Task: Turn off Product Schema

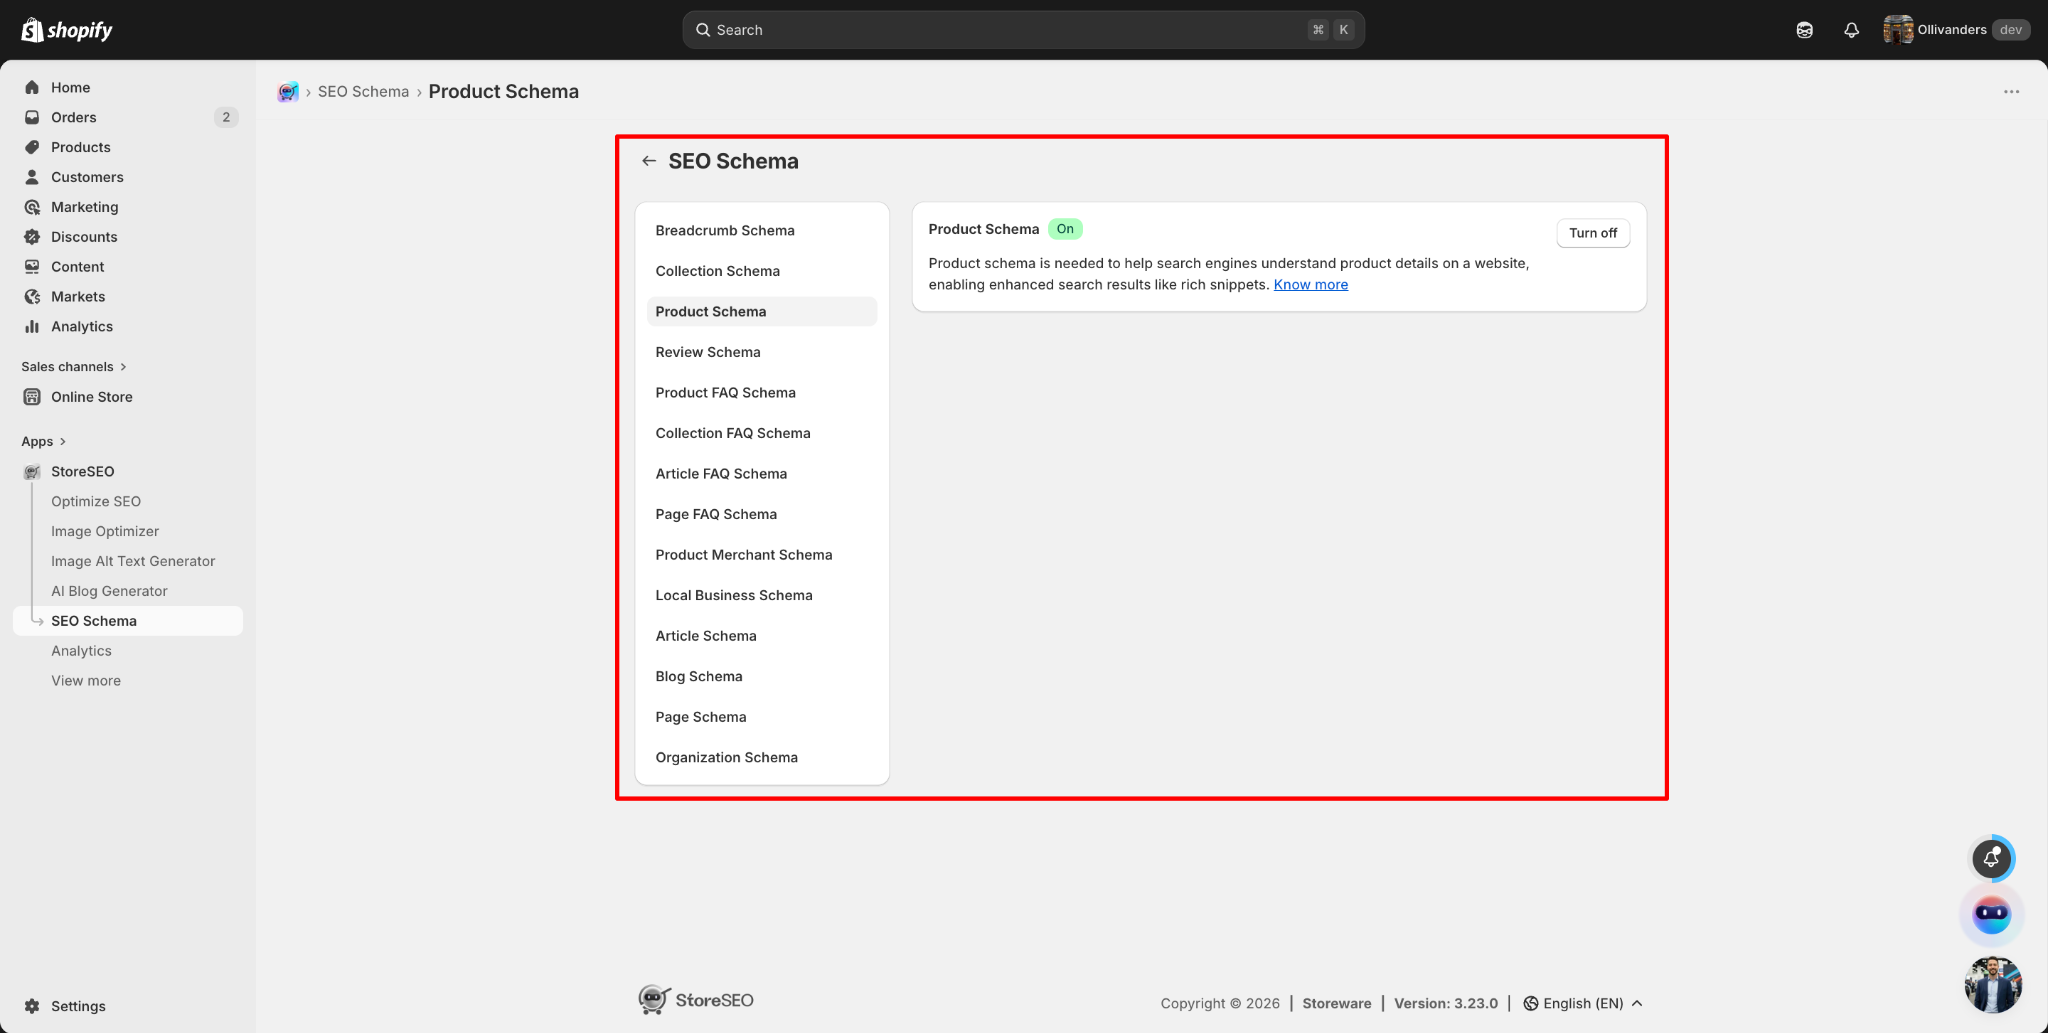Action: (x=1593, y=233)
